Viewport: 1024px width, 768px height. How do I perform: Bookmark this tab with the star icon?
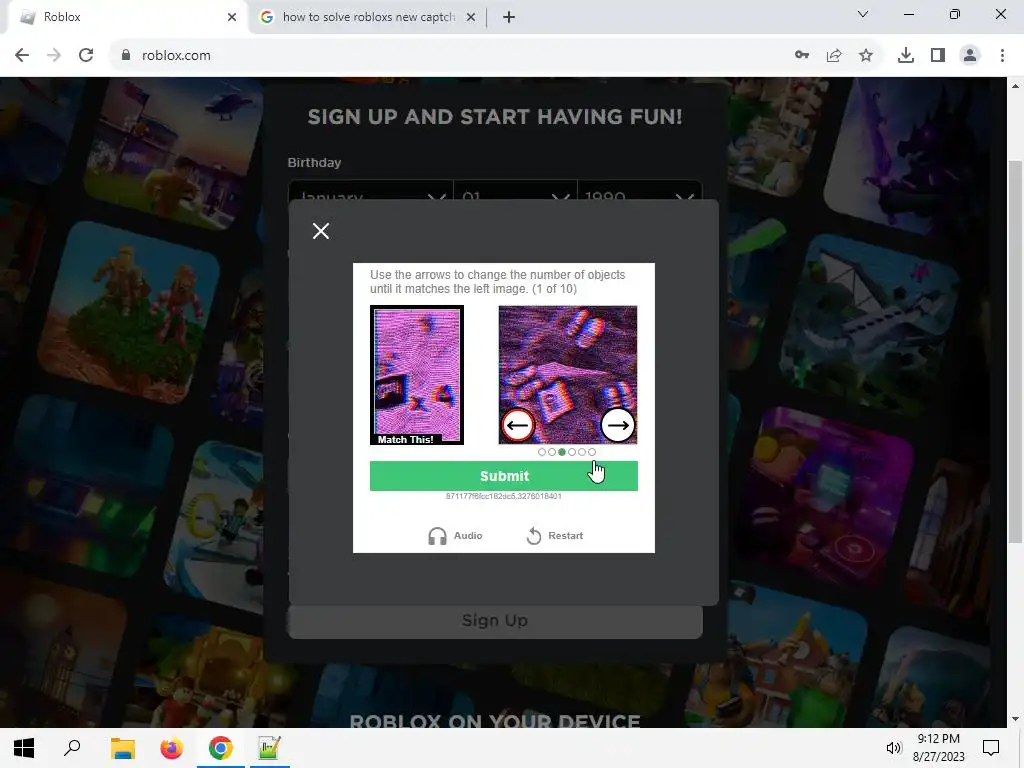pyautogui.click(x=866, y=56)
